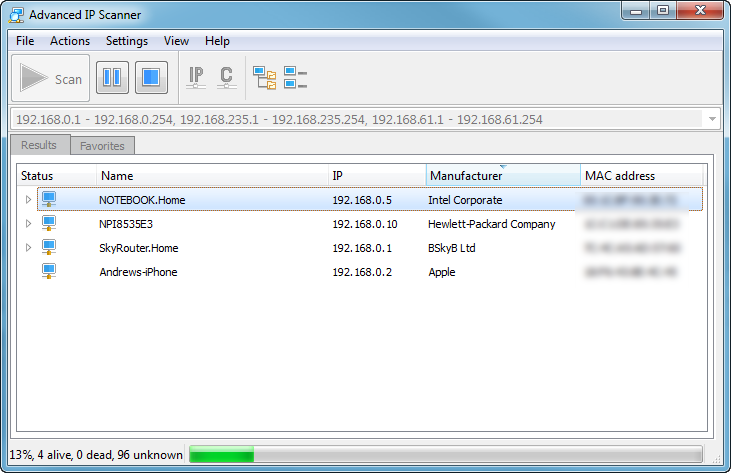Open the View menu
This screenshot has width=731, height=473.
pyautogui.click(x=176, y=41)
